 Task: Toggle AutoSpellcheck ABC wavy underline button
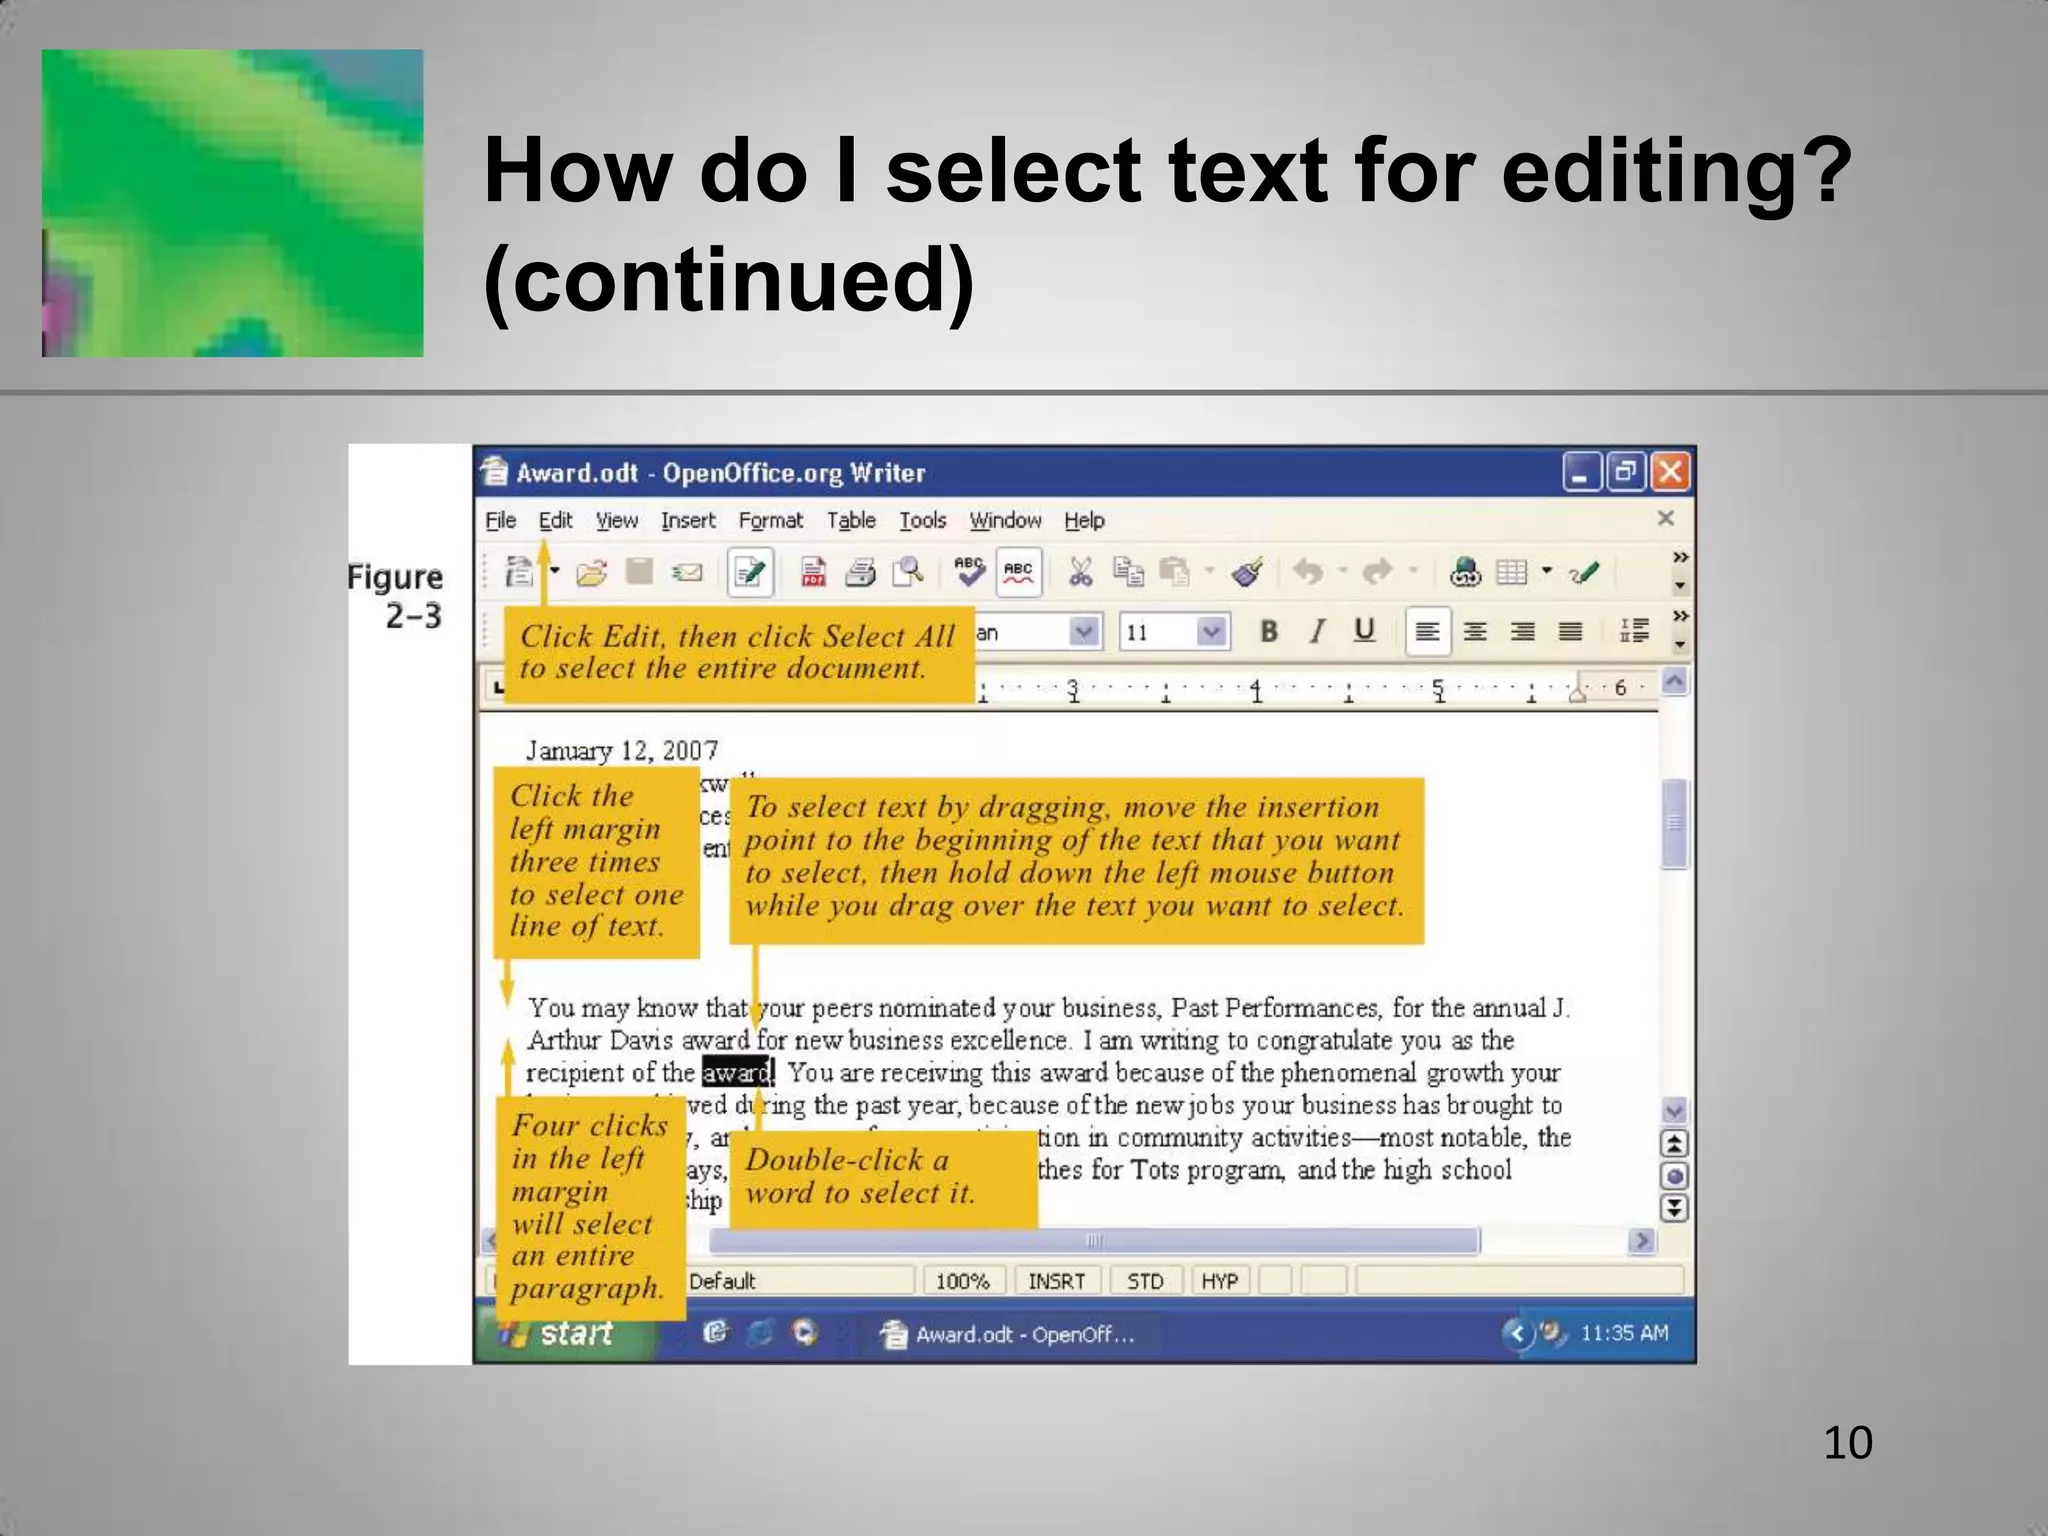[x=1018, y=573]
